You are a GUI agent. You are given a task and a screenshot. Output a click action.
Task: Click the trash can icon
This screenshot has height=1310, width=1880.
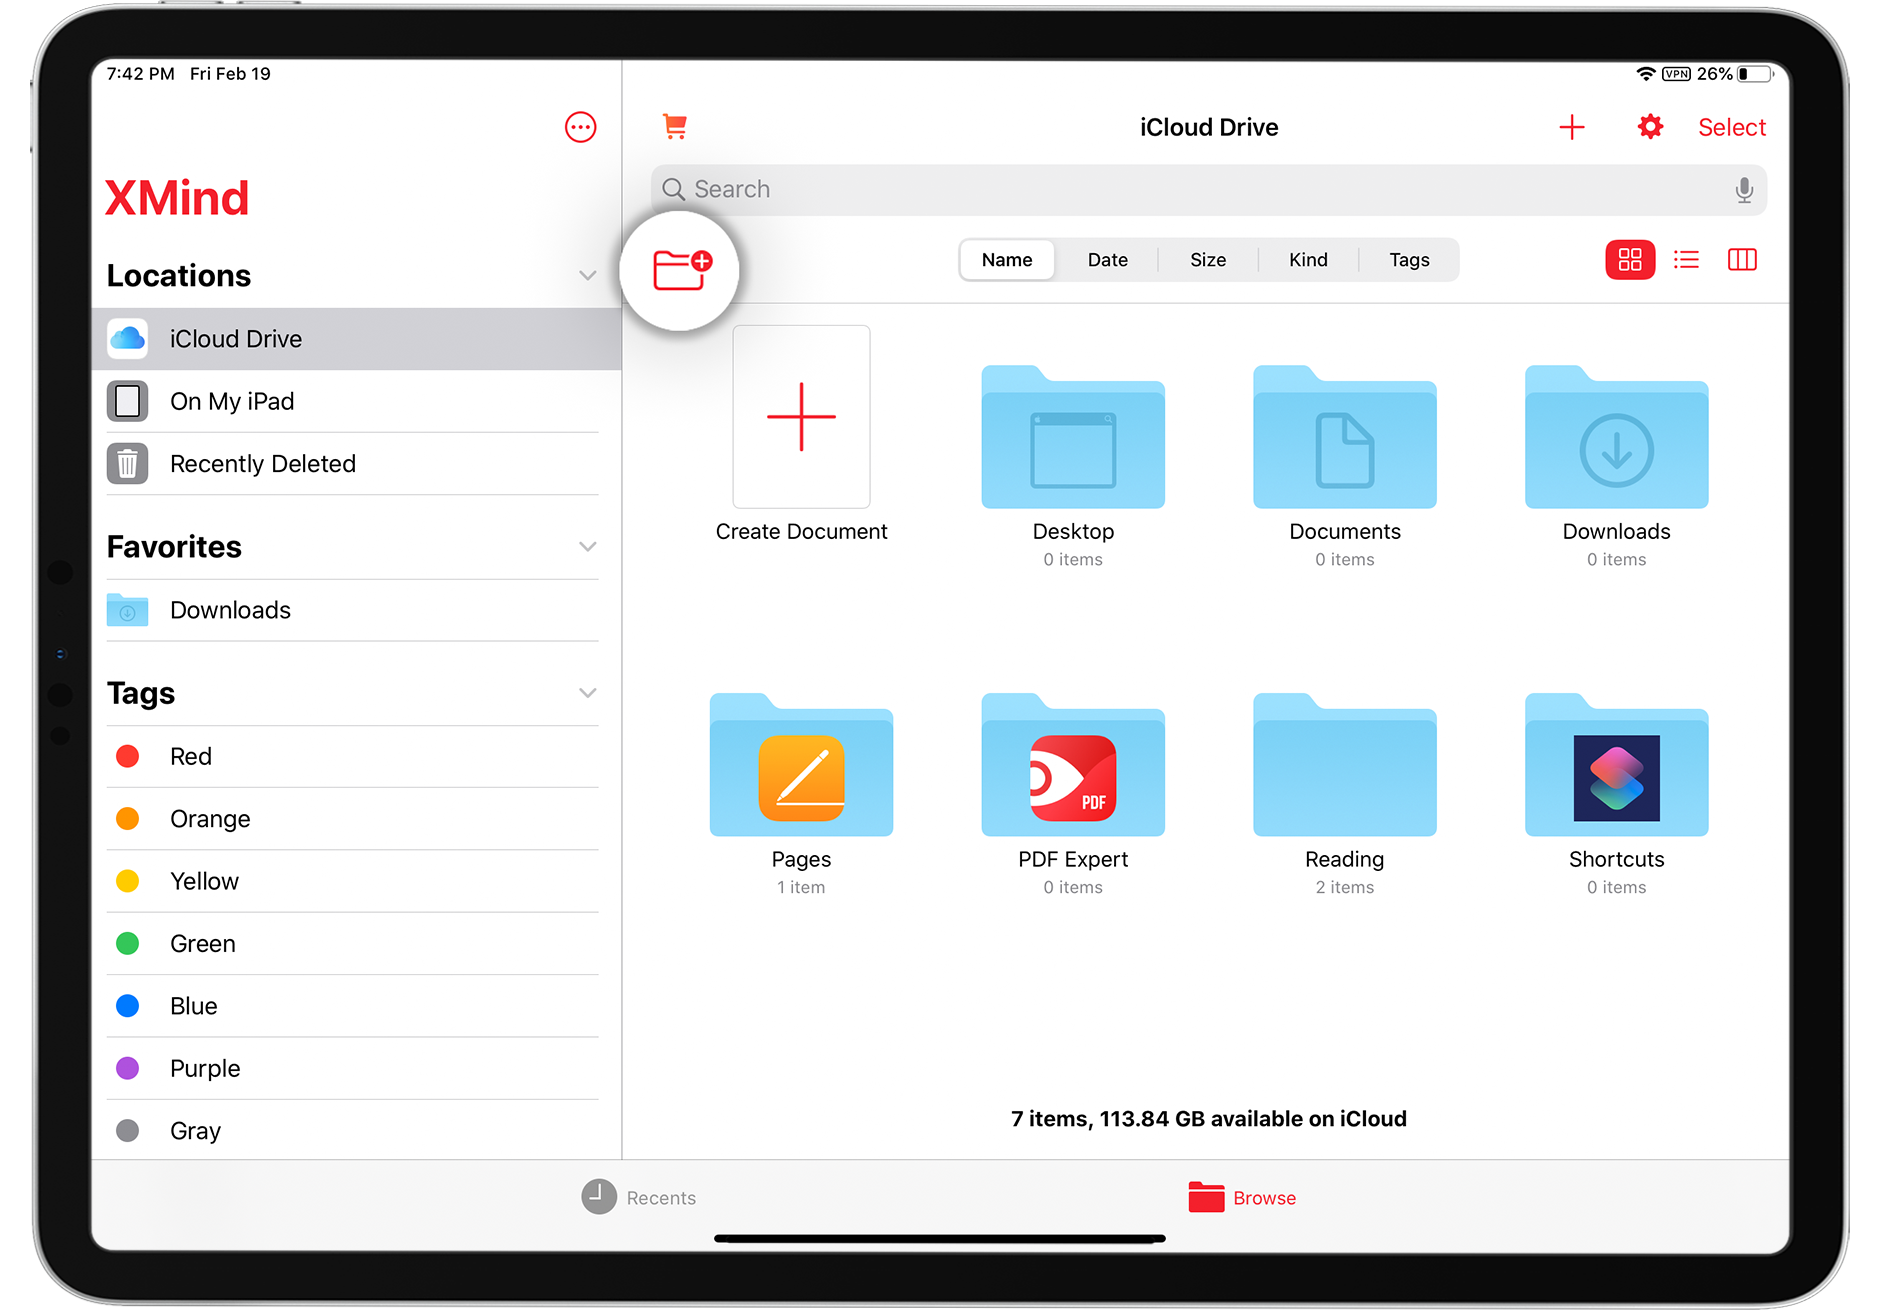tap(127, 464)
